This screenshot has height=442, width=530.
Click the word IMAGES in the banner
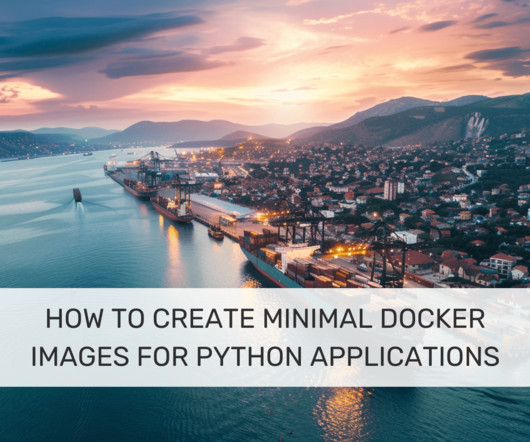(x=80, y=356)
